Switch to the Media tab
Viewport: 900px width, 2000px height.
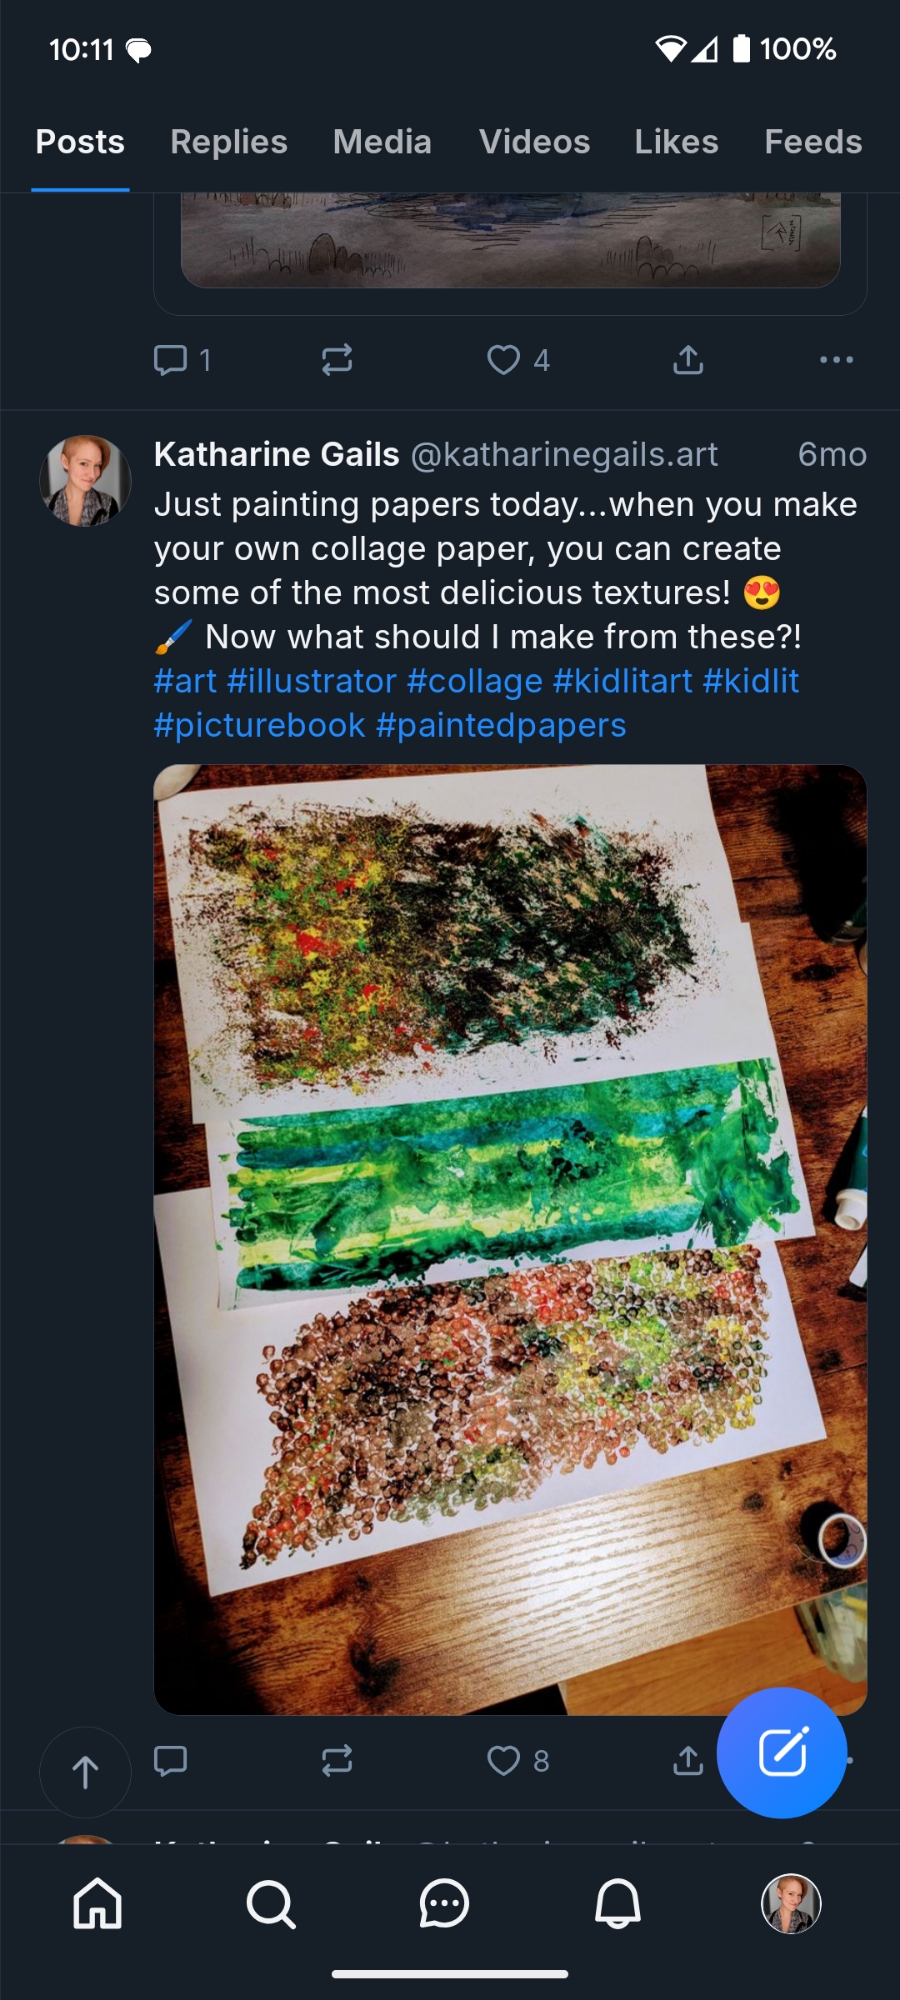382,142
